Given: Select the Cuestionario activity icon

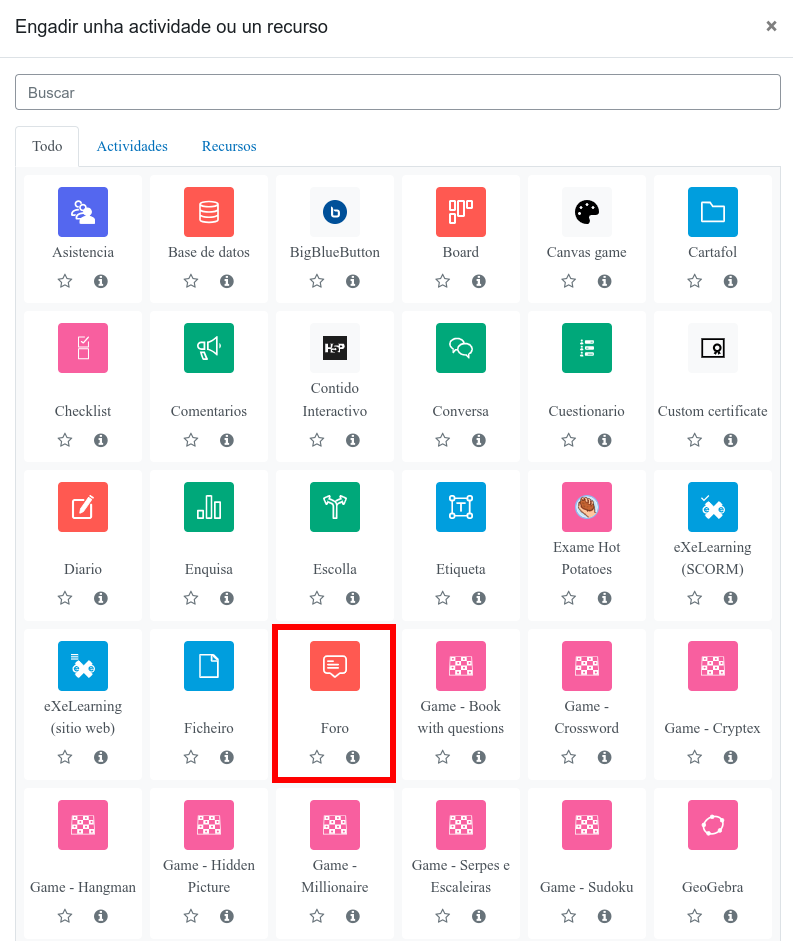Looking at the screenshot, I should point(587,348).
